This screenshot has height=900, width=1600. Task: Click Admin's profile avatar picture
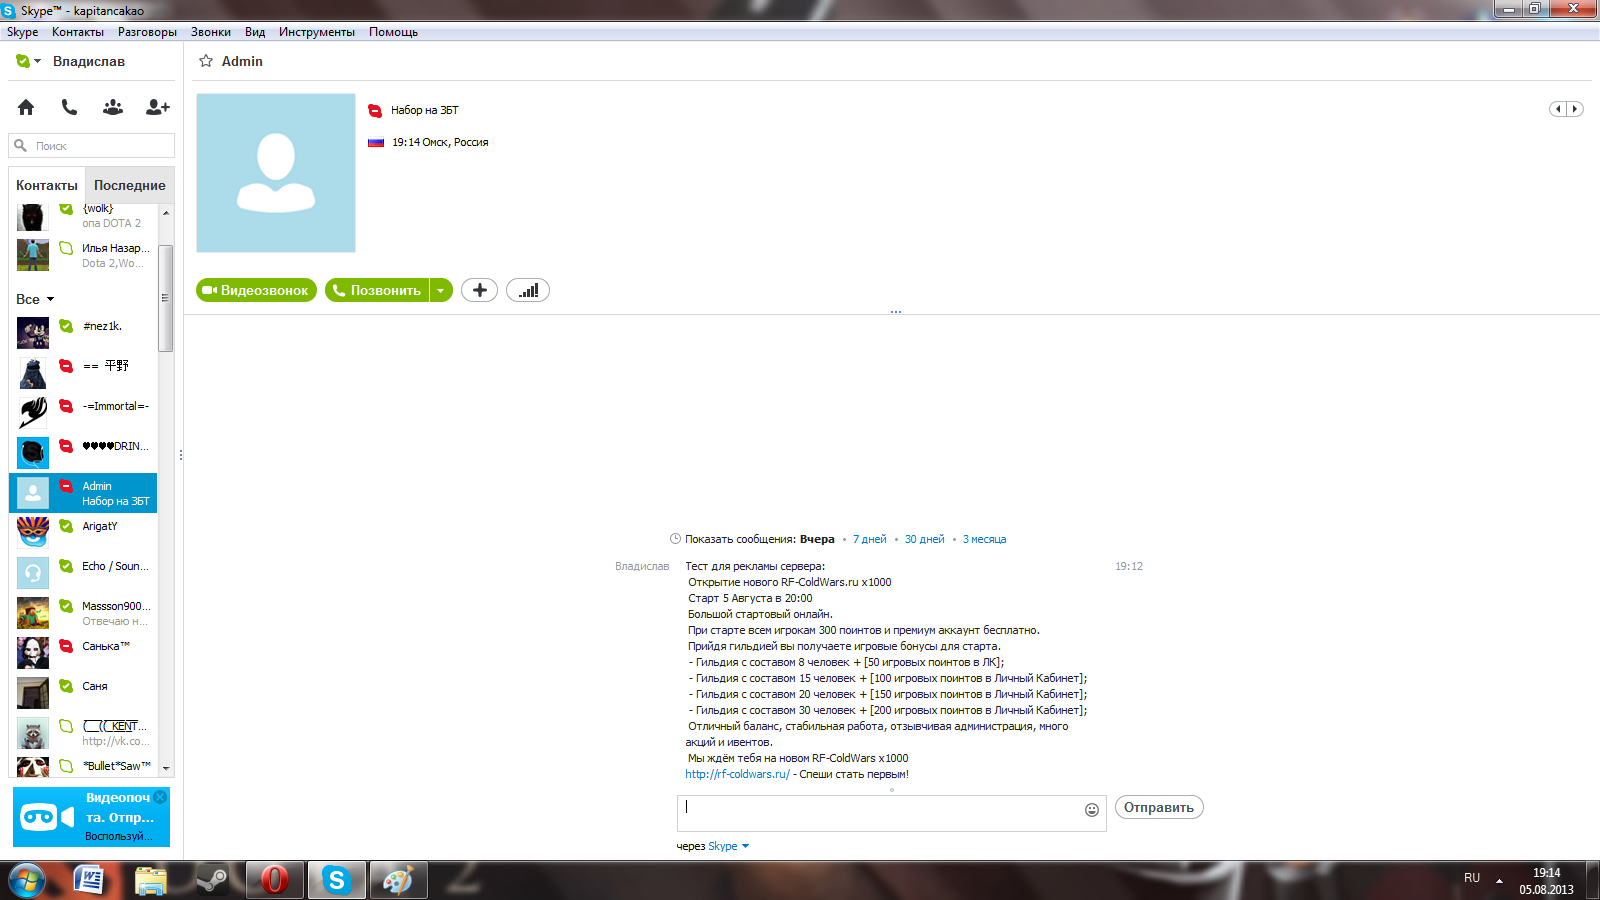pos(276,173)
